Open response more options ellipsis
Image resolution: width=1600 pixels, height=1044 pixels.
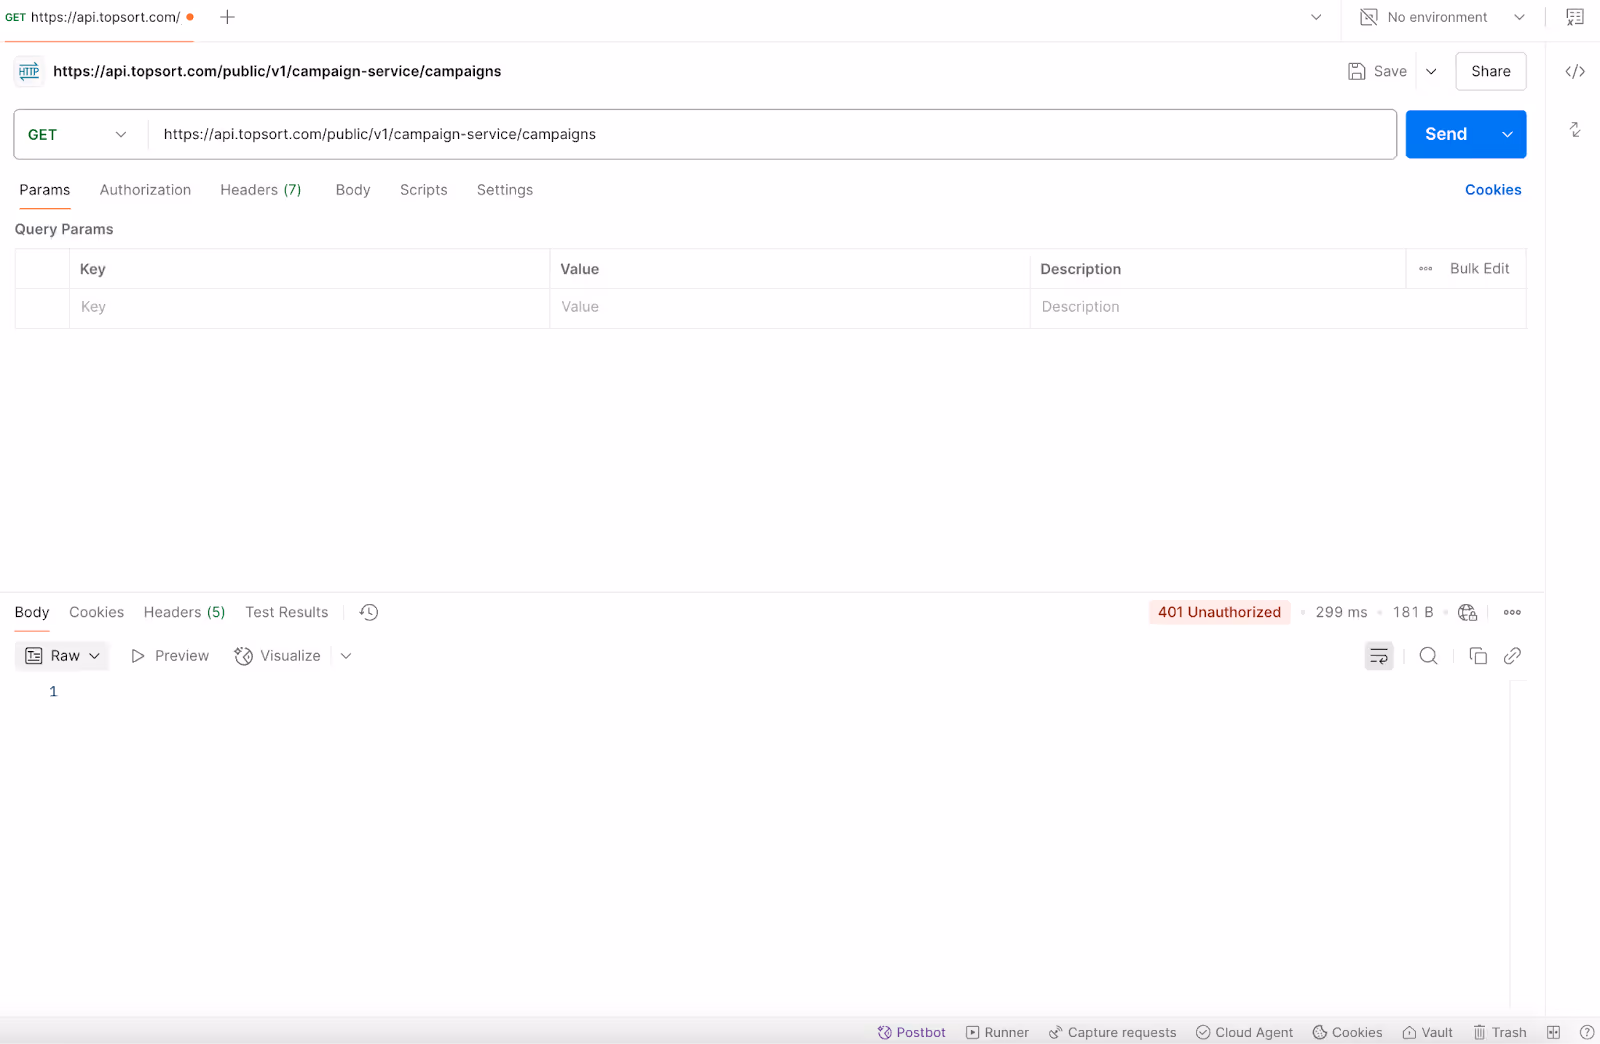(1512, 612)
